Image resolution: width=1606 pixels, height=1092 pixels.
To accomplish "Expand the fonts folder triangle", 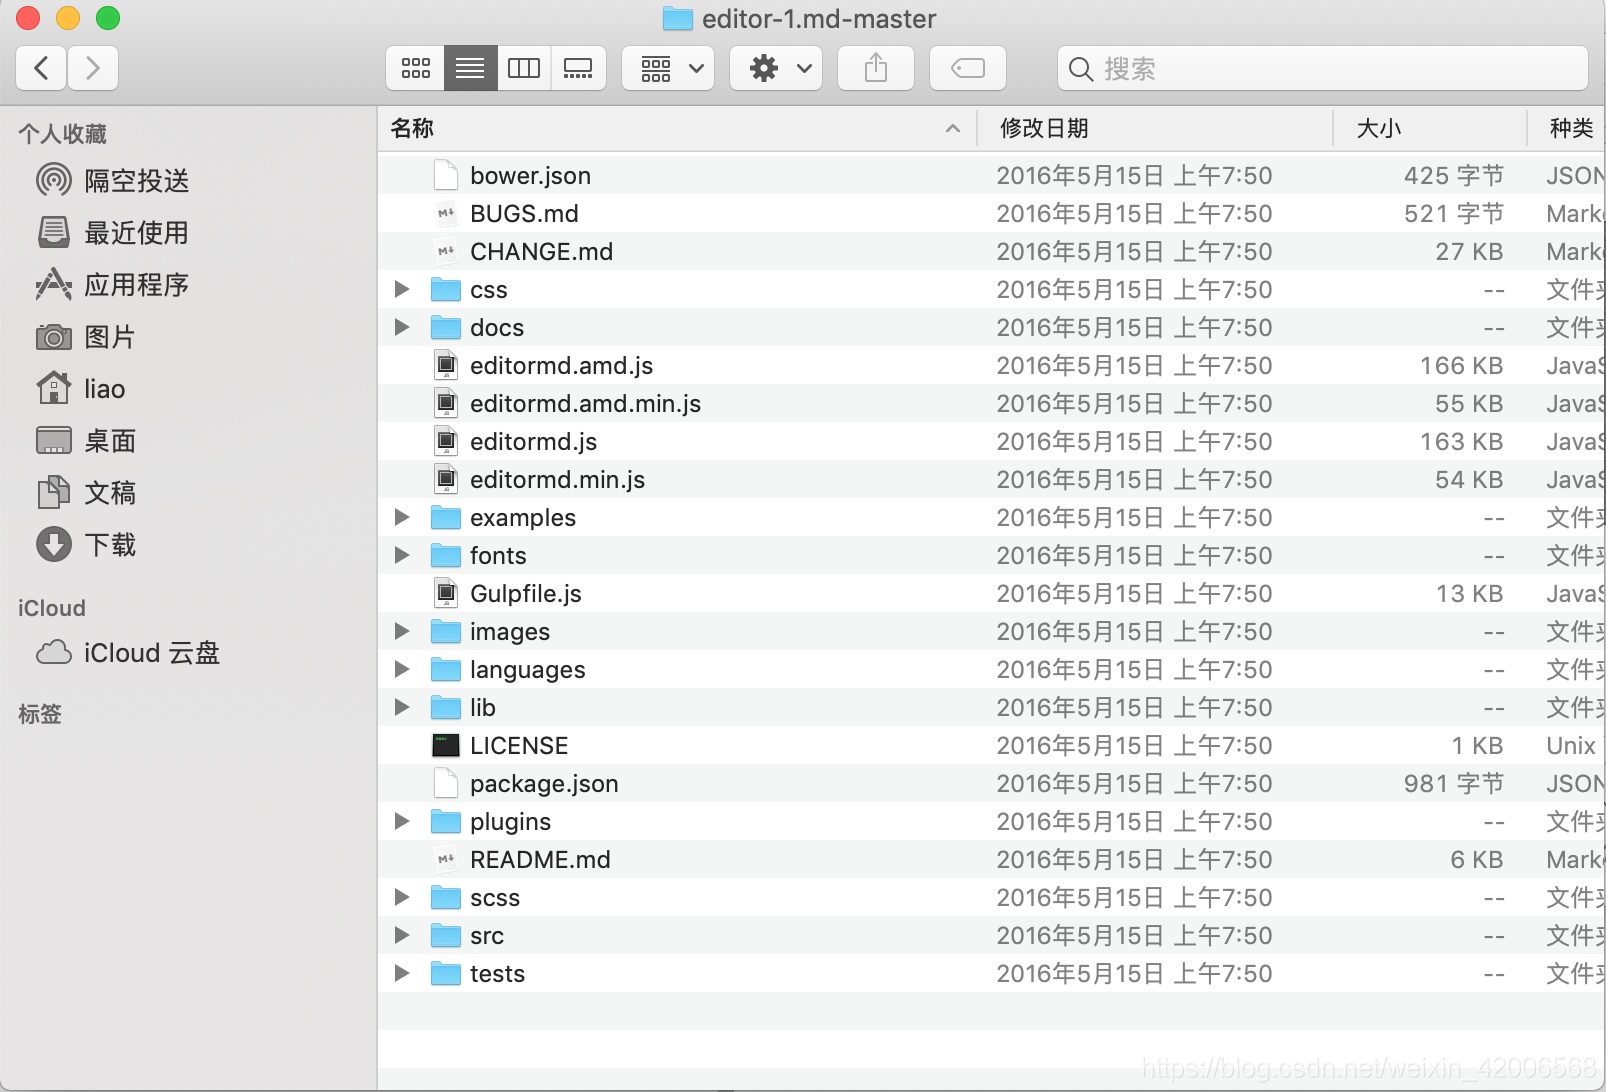I will click(x=402, y=555).
